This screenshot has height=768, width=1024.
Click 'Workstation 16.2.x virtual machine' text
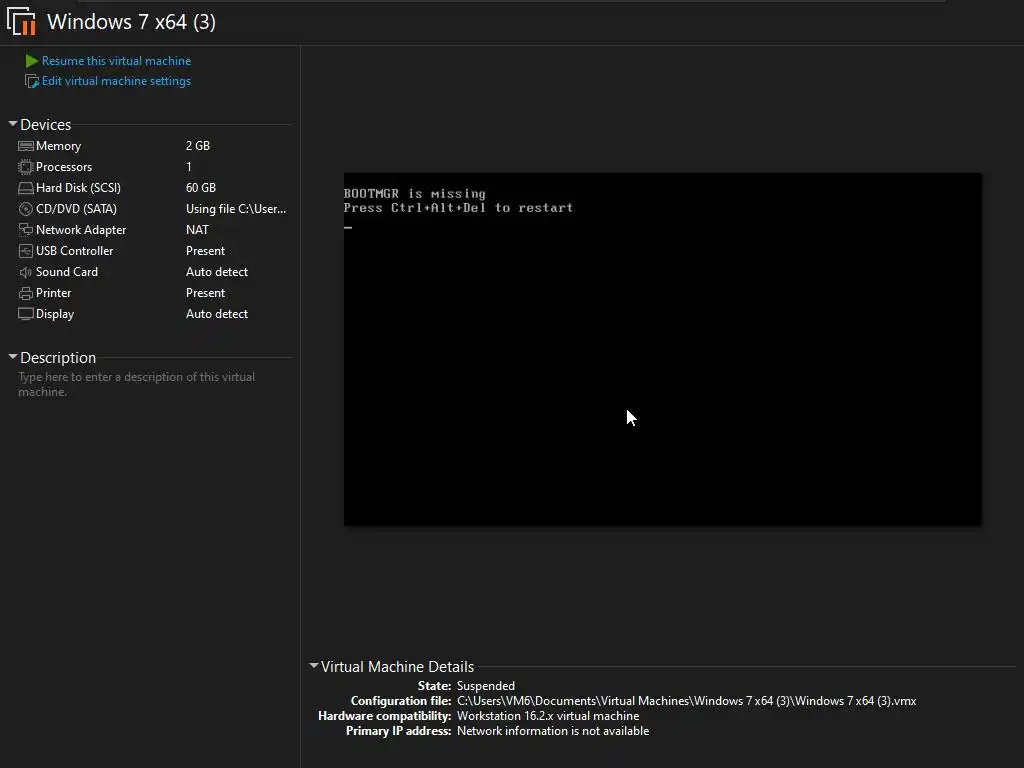(x=548, y=716)
